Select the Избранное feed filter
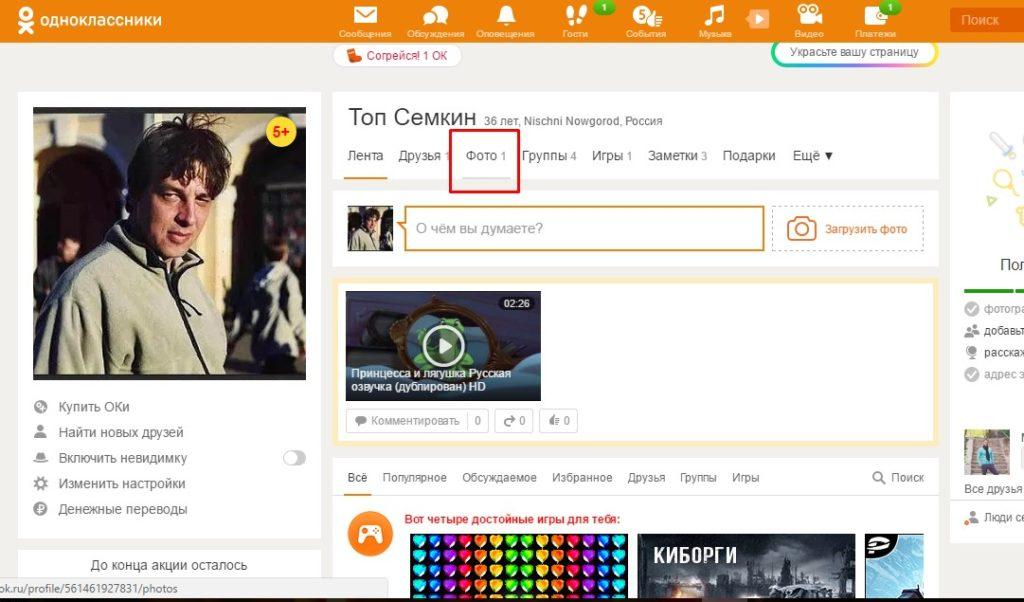 click(x=582, y=477)
